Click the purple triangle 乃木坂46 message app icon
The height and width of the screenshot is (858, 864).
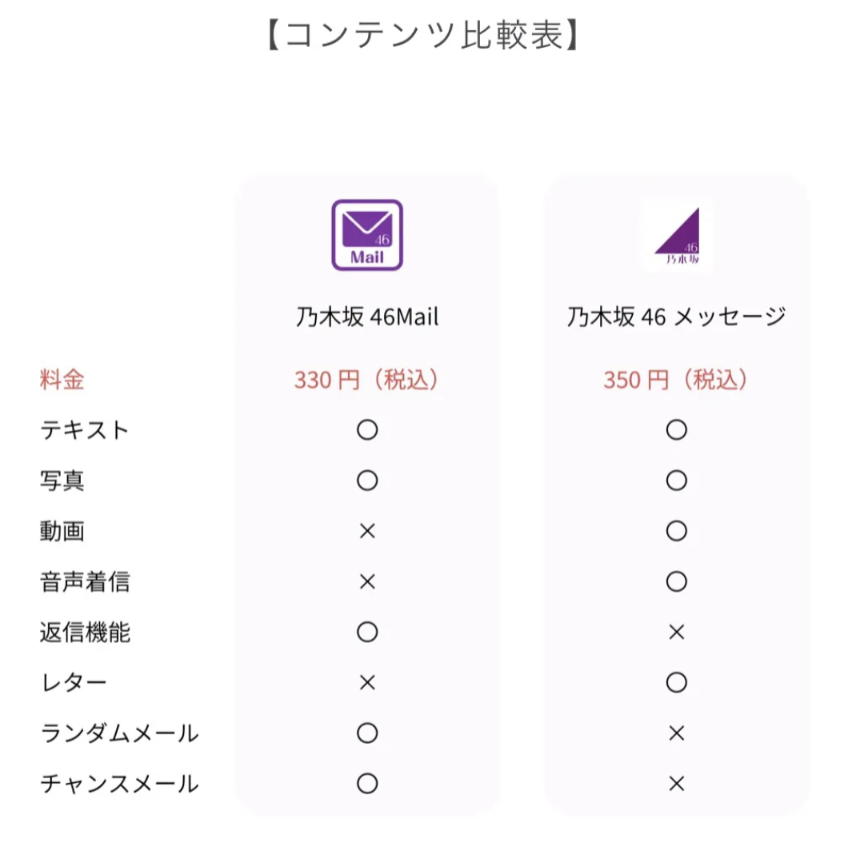(676, 235)
